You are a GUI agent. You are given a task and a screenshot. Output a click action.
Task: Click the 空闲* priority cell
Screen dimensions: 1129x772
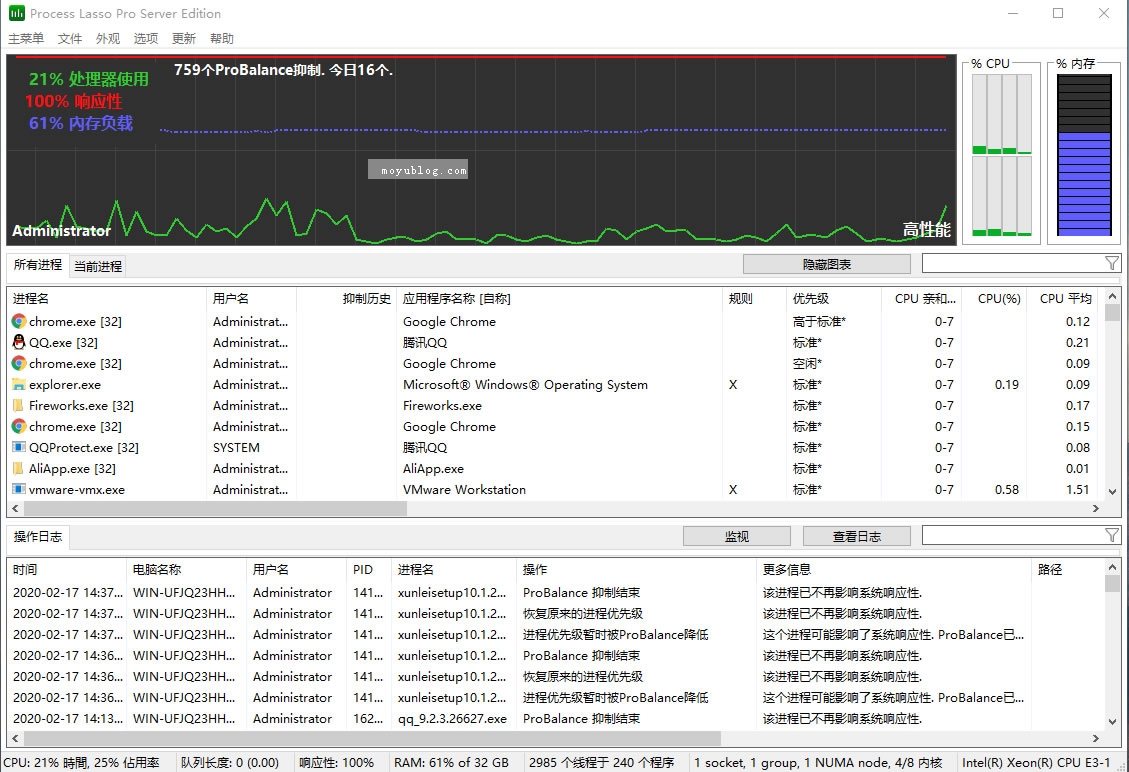click(807, 364)
